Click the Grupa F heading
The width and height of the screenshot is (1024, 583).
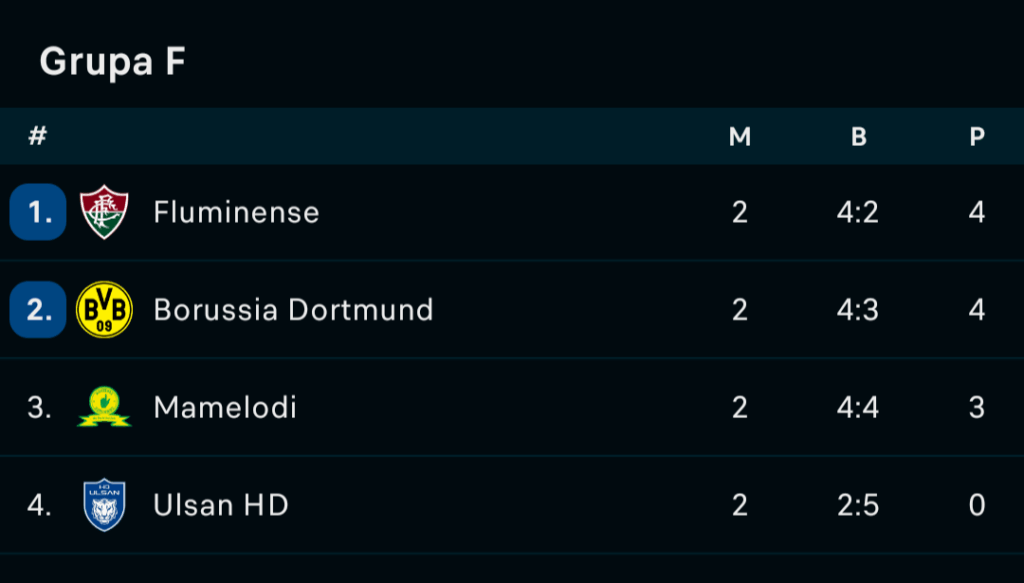(x=112, y=61)
